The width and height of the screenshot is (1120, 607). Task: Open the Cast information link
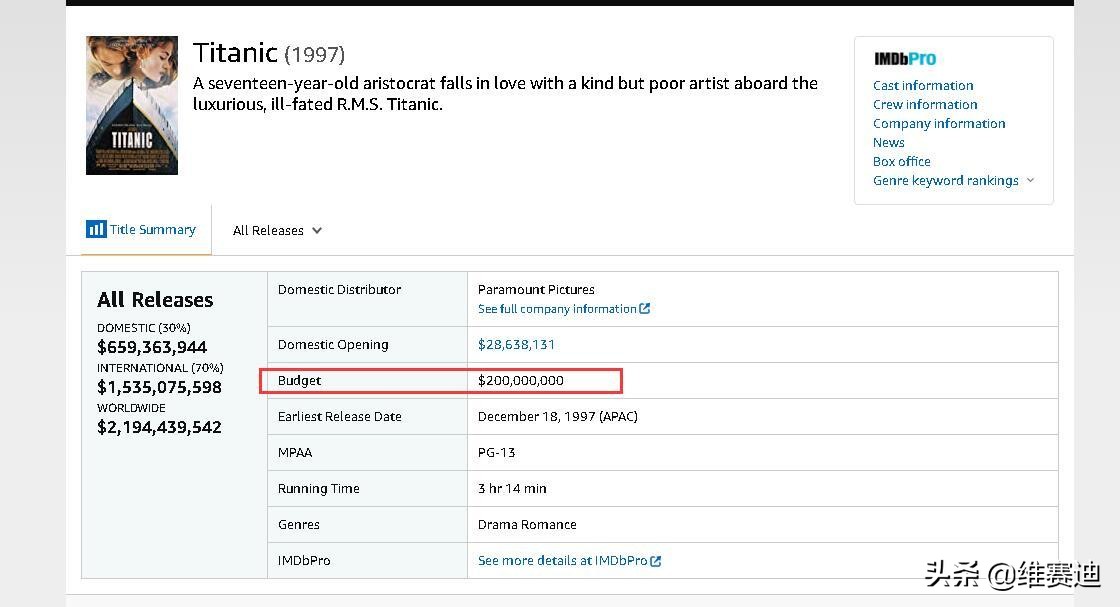(x=923, y=85)
